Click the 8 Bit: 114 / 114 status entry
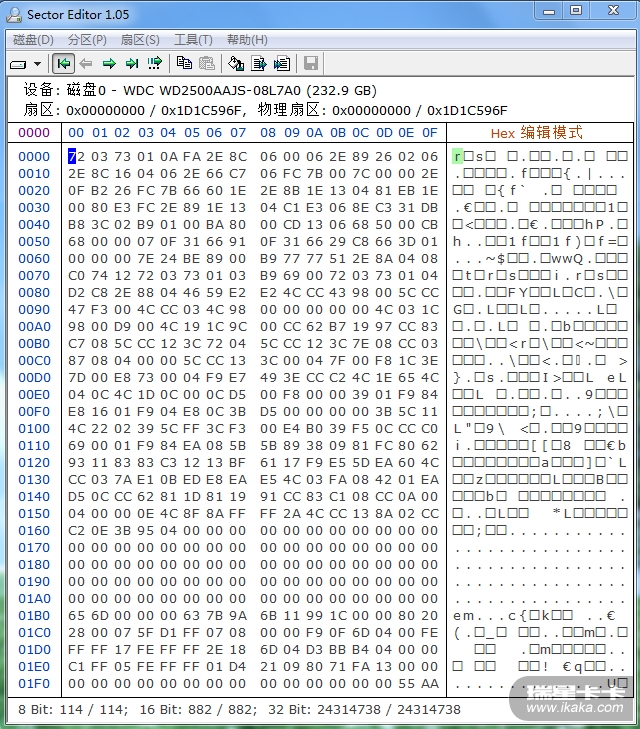Screen dimensions: 640x729 [x=73, y=709]
